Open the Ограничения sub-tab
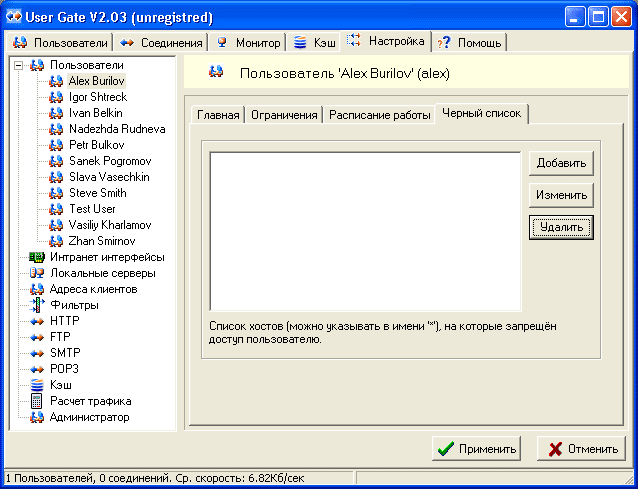Viewport: 638px width, 489px height. click(284, 115)
